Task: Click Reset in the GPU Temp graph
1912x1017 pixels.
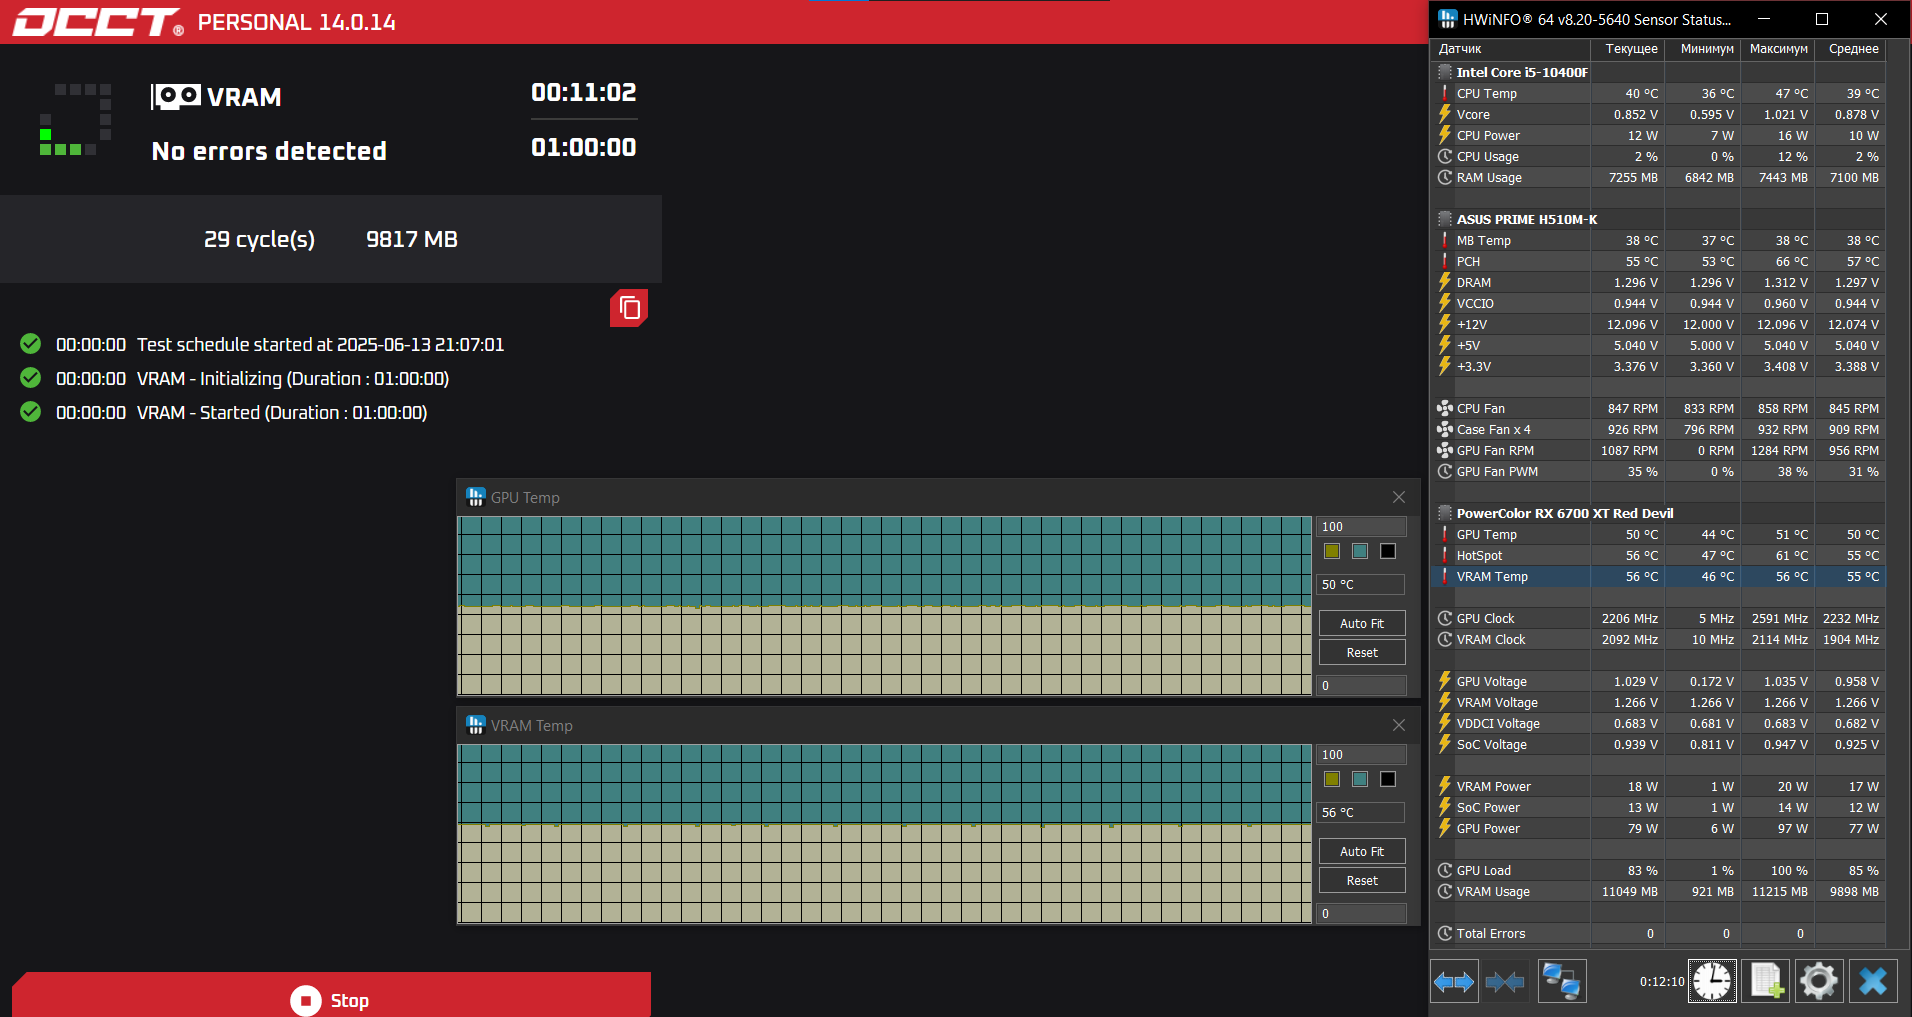Action: tap(1362, 652)
